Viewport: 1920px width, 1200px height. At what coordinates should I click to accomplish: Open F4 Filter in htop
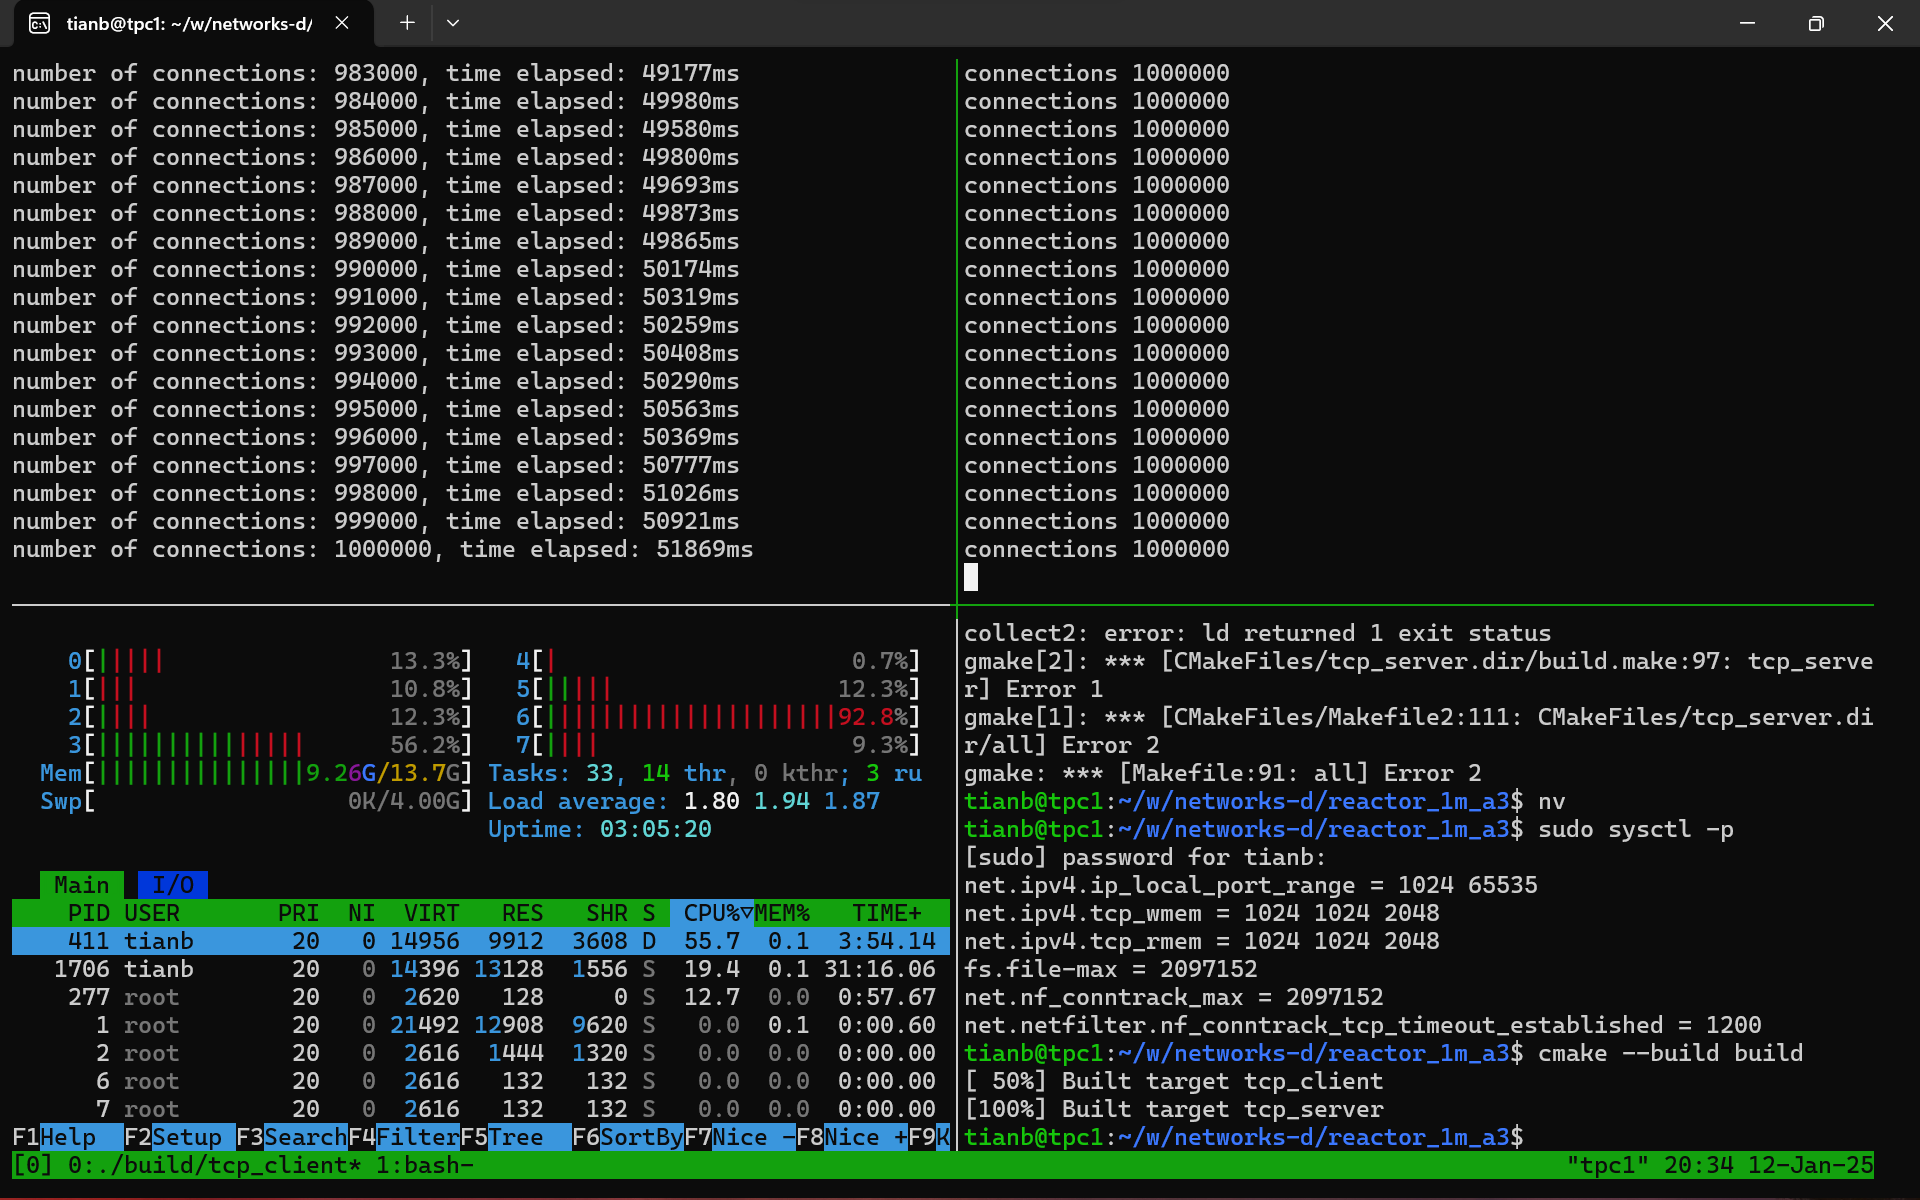point(416,1137)
